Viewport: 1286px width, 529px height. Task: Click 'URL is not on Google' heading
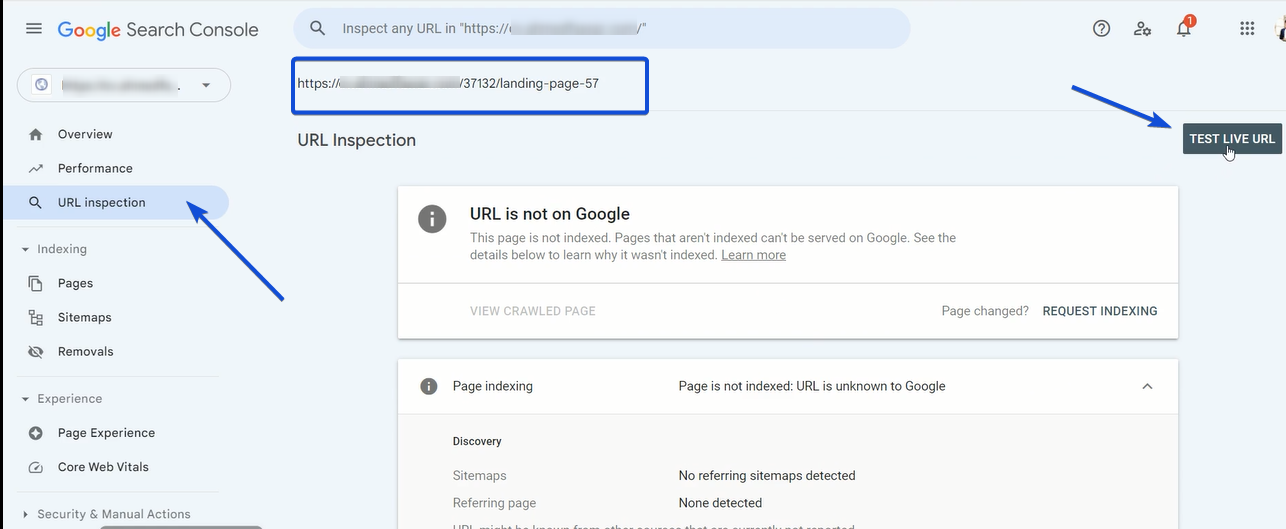[550, 213]
